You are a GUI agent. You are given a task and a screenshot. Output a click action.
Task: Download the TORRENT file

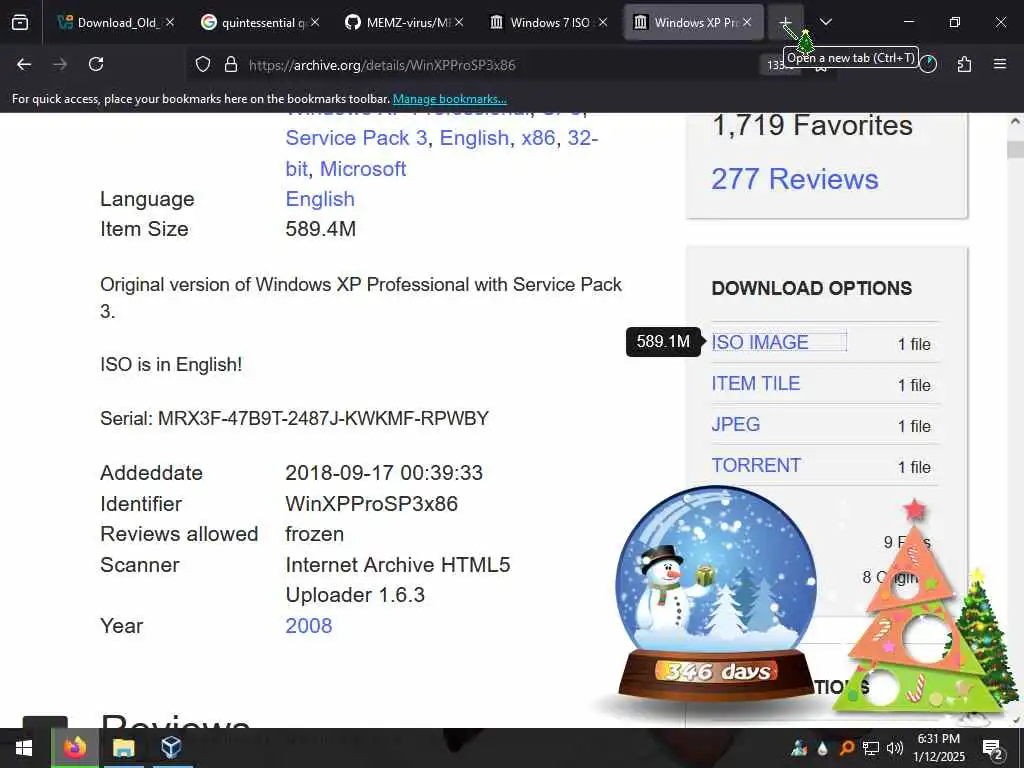point(756,465)
